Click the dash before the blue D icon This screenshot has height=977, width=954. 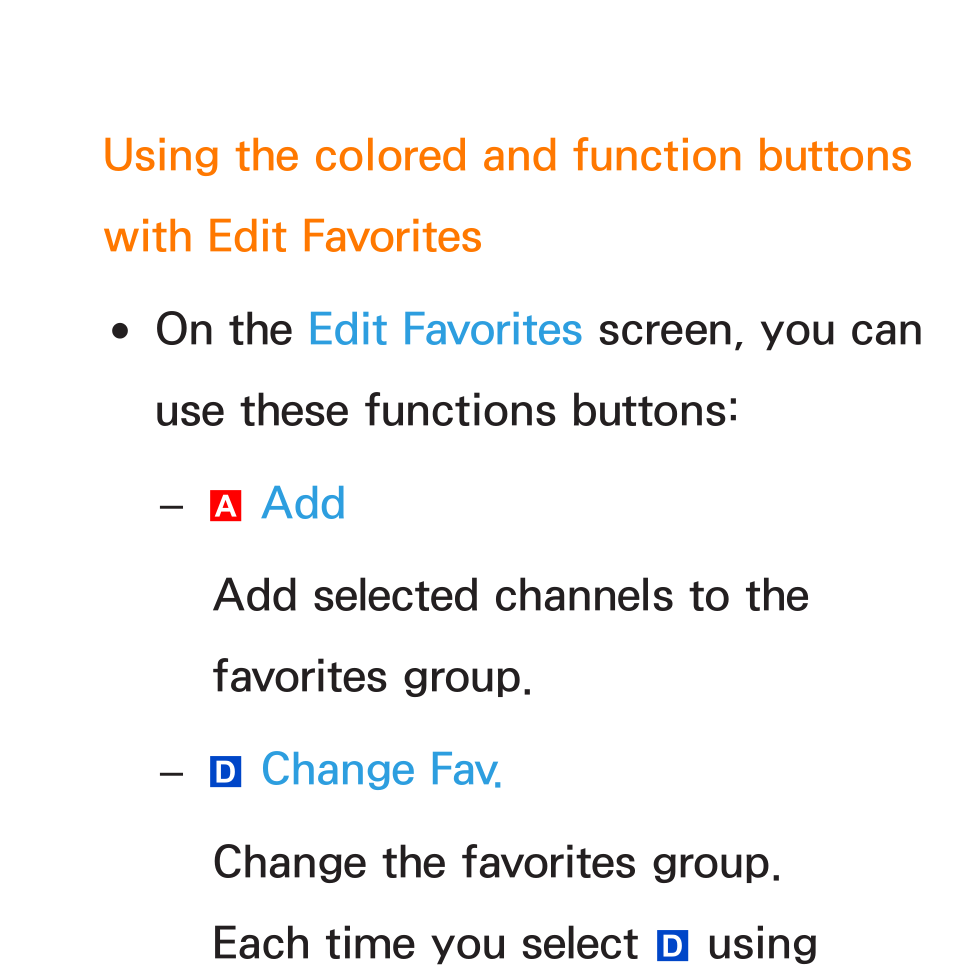171,774
